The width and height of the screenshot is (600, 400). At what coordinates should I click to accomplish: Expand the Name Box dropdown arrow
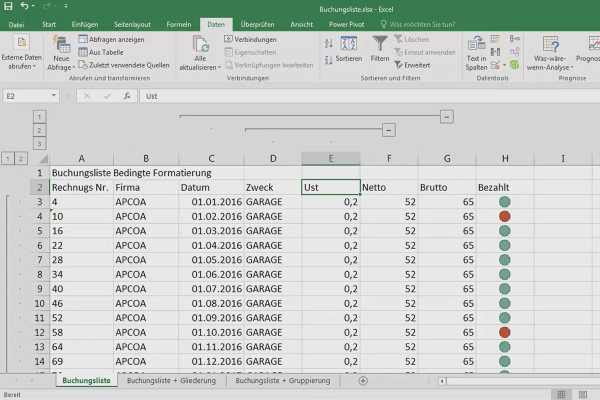point(54,96)
